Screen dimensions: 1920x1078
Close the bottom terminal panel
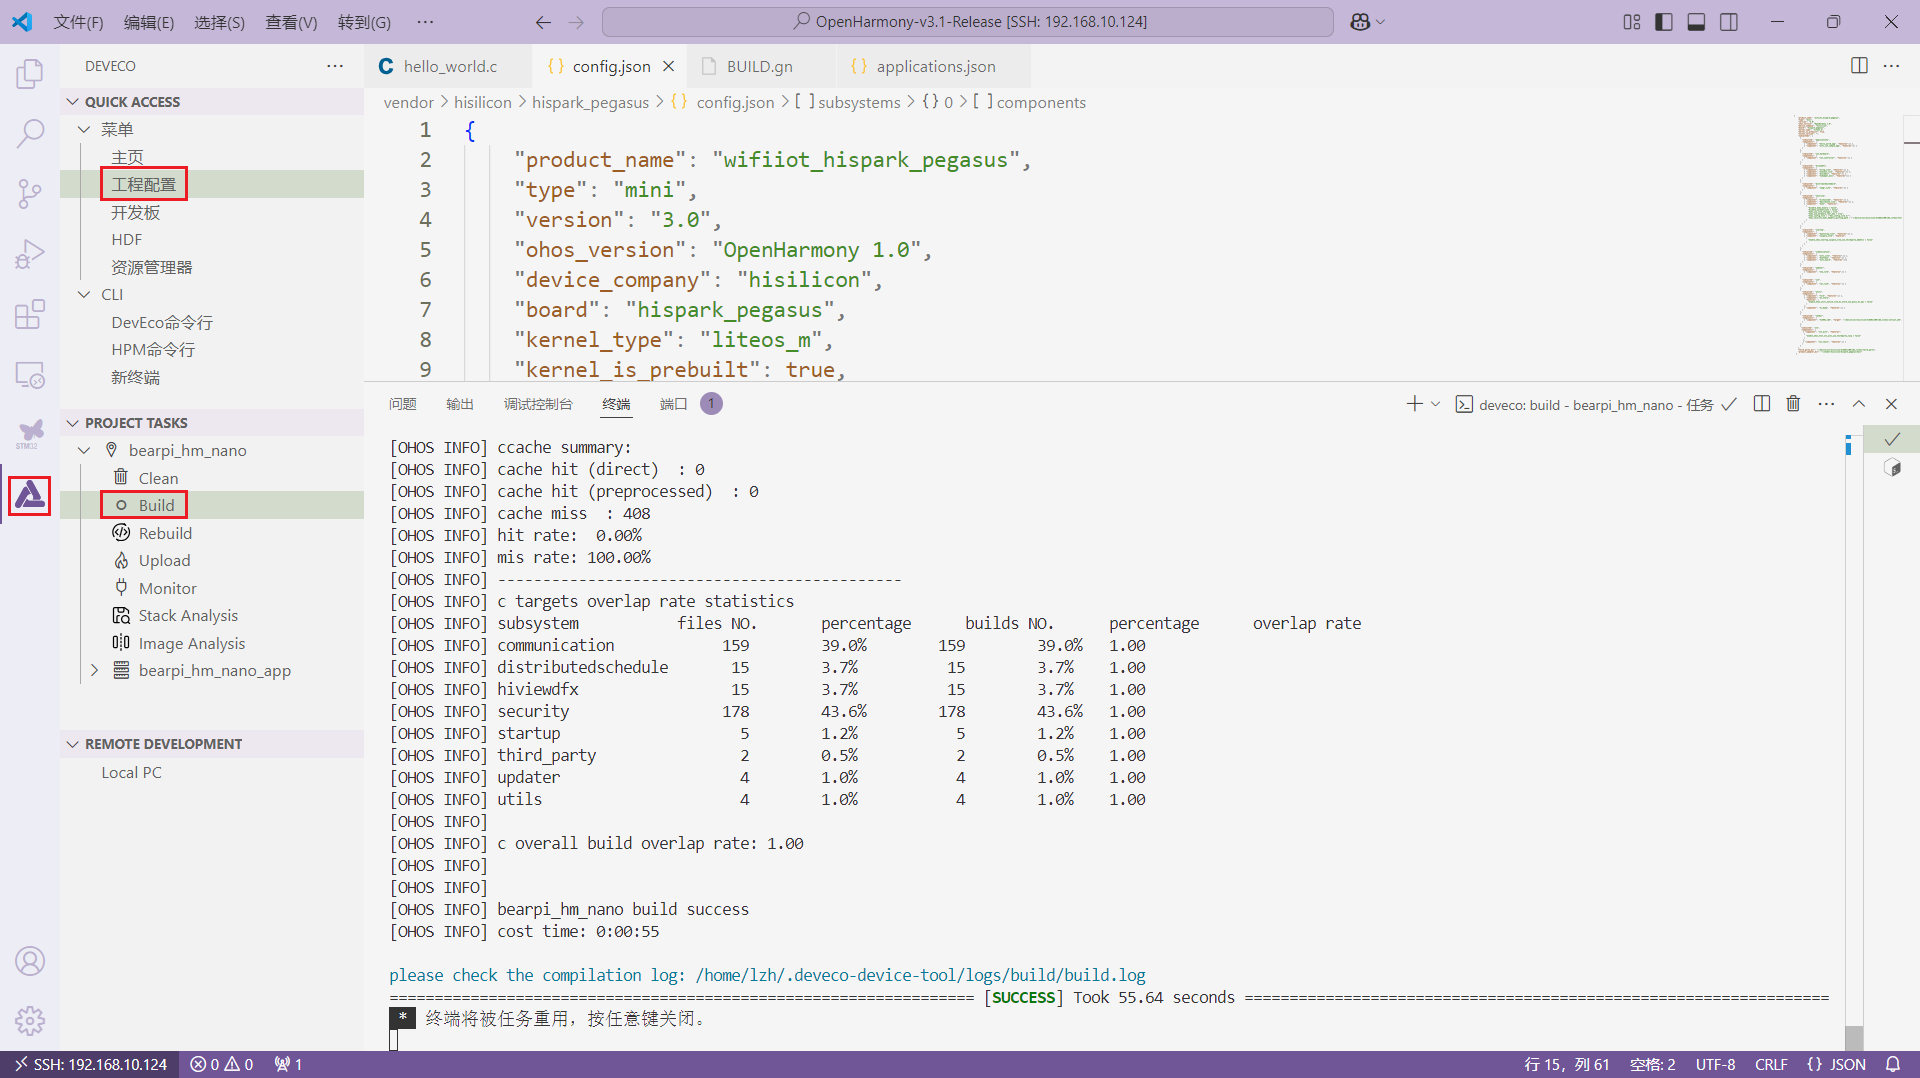coord(1891,404)
